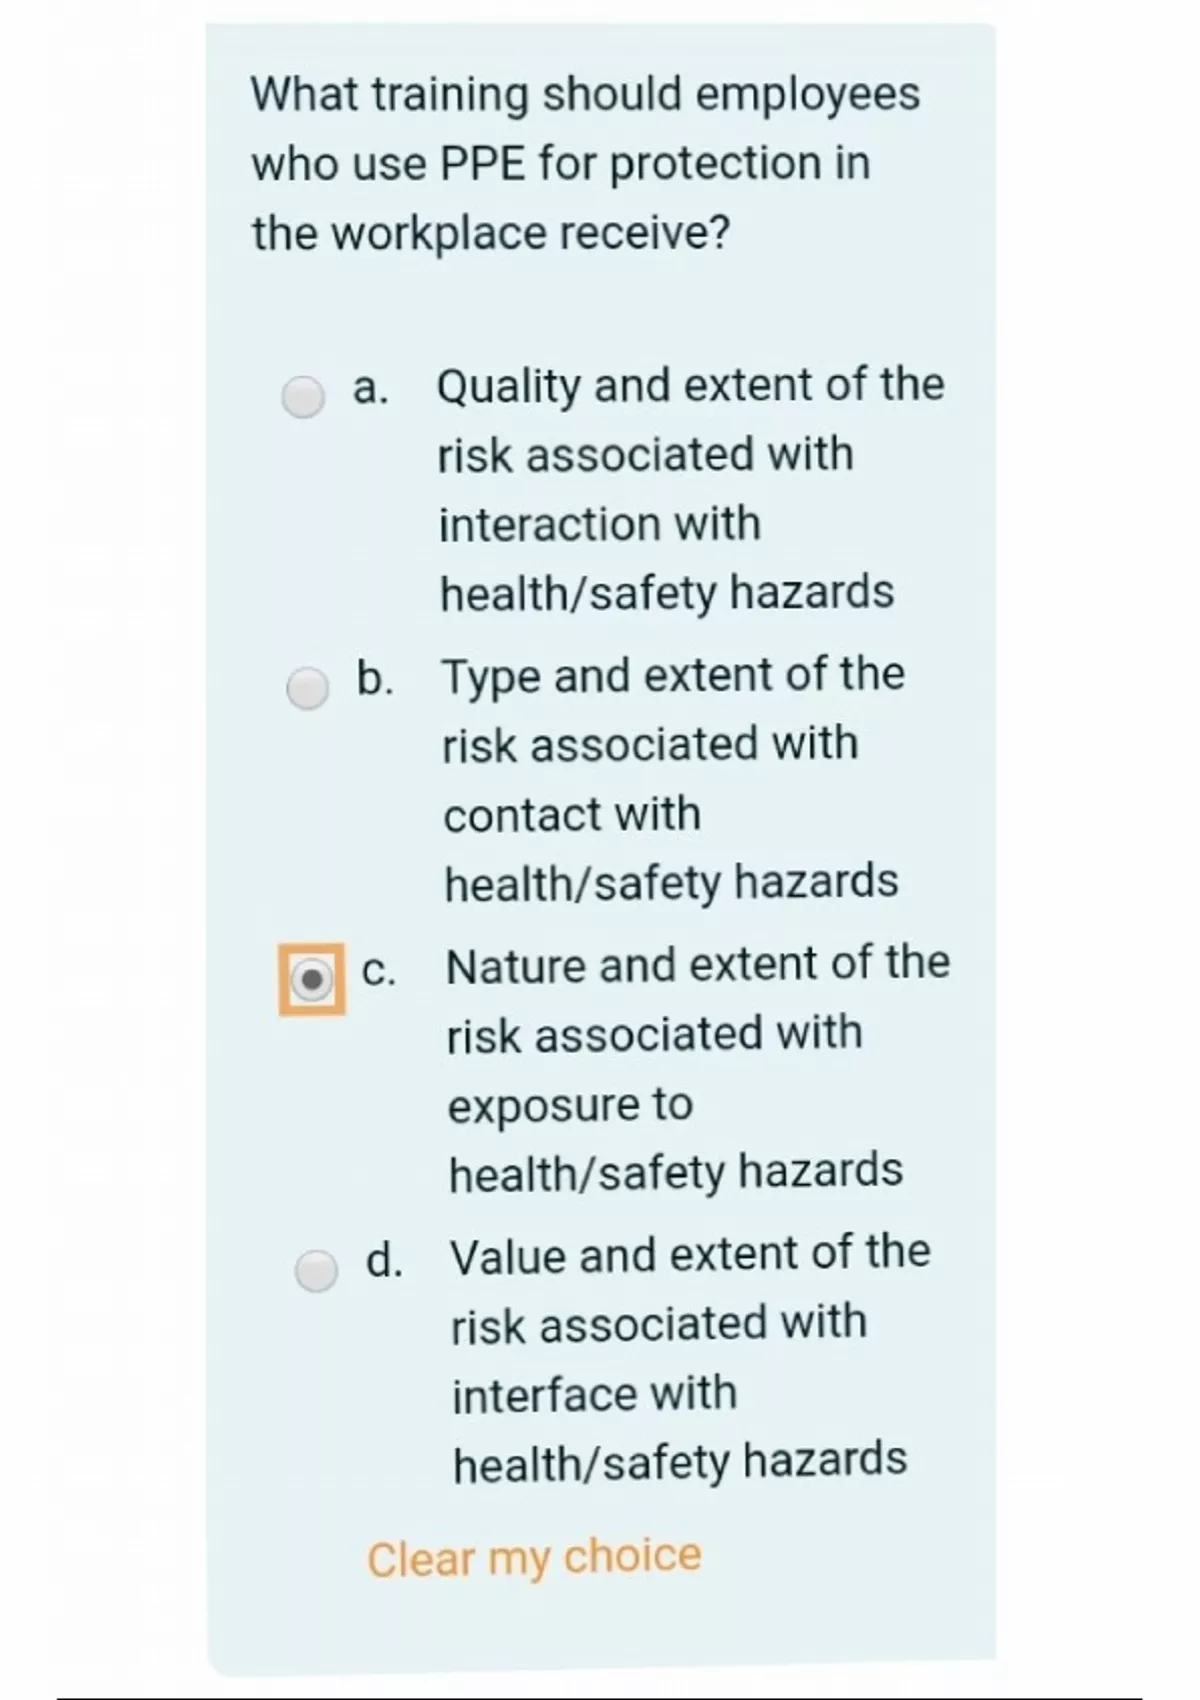Click question line 'the workplace receive?'
Image resolution: width=1200 pixels, height=1700 pixels.
(491, 233)
